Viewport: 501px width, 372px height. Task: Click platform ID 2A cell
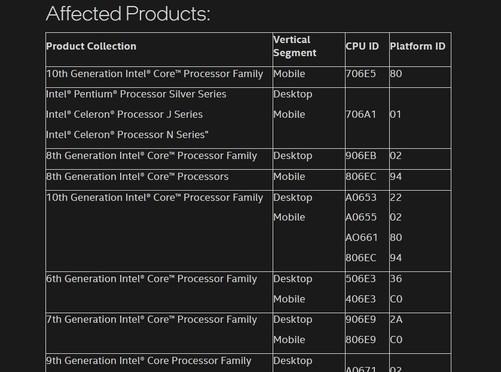[396, 319]
